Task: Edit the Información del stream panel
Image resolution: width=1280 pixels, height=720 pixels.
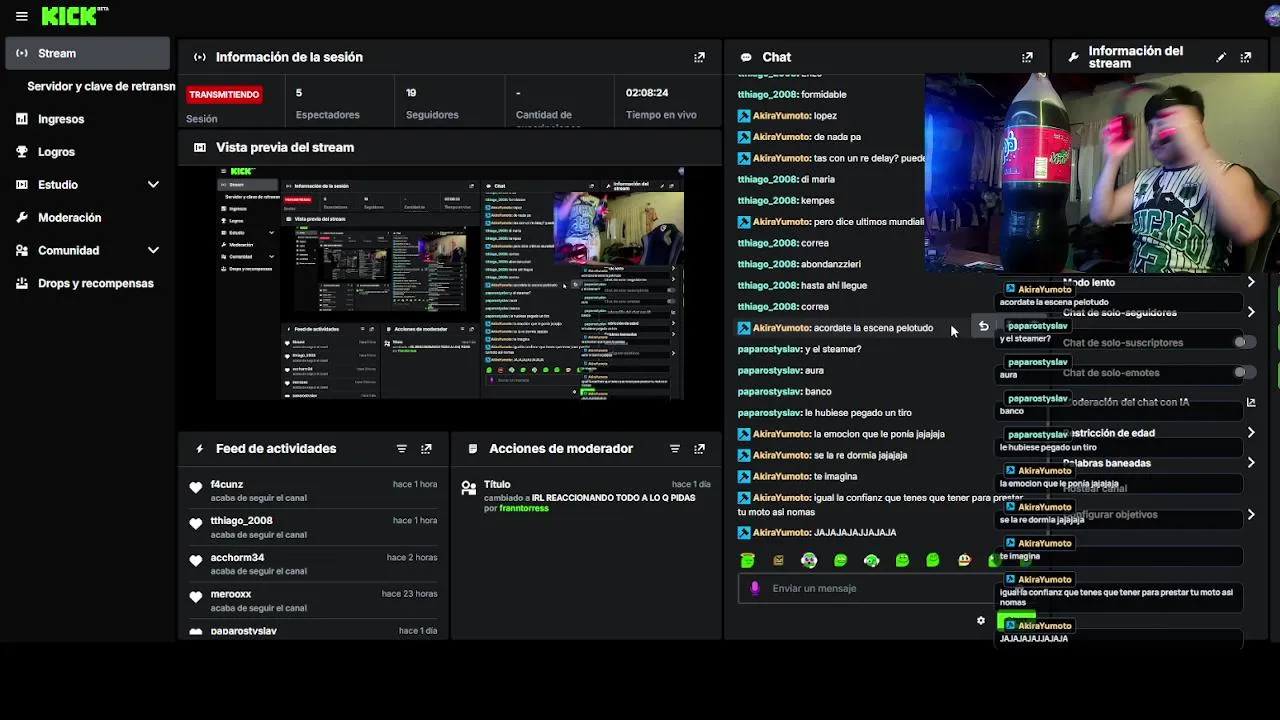Action: [1221, 57]
